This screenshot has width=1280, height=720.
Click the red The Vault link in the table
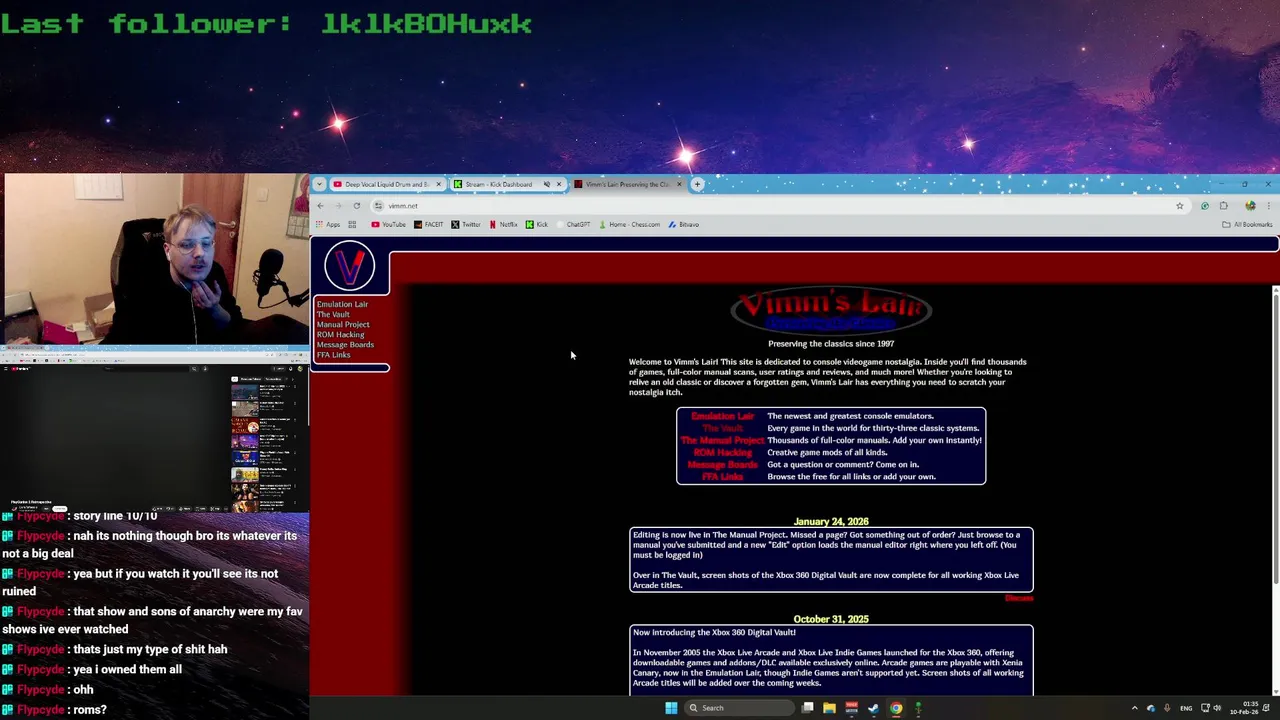[722, 428]
